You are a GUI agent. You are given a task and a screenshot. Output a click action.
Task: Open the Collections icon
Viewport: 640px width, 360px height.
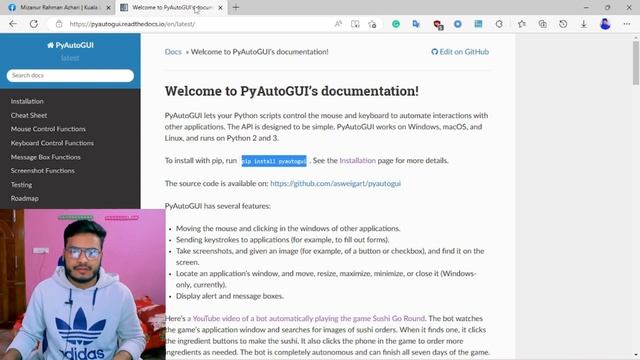coord(542,24)
